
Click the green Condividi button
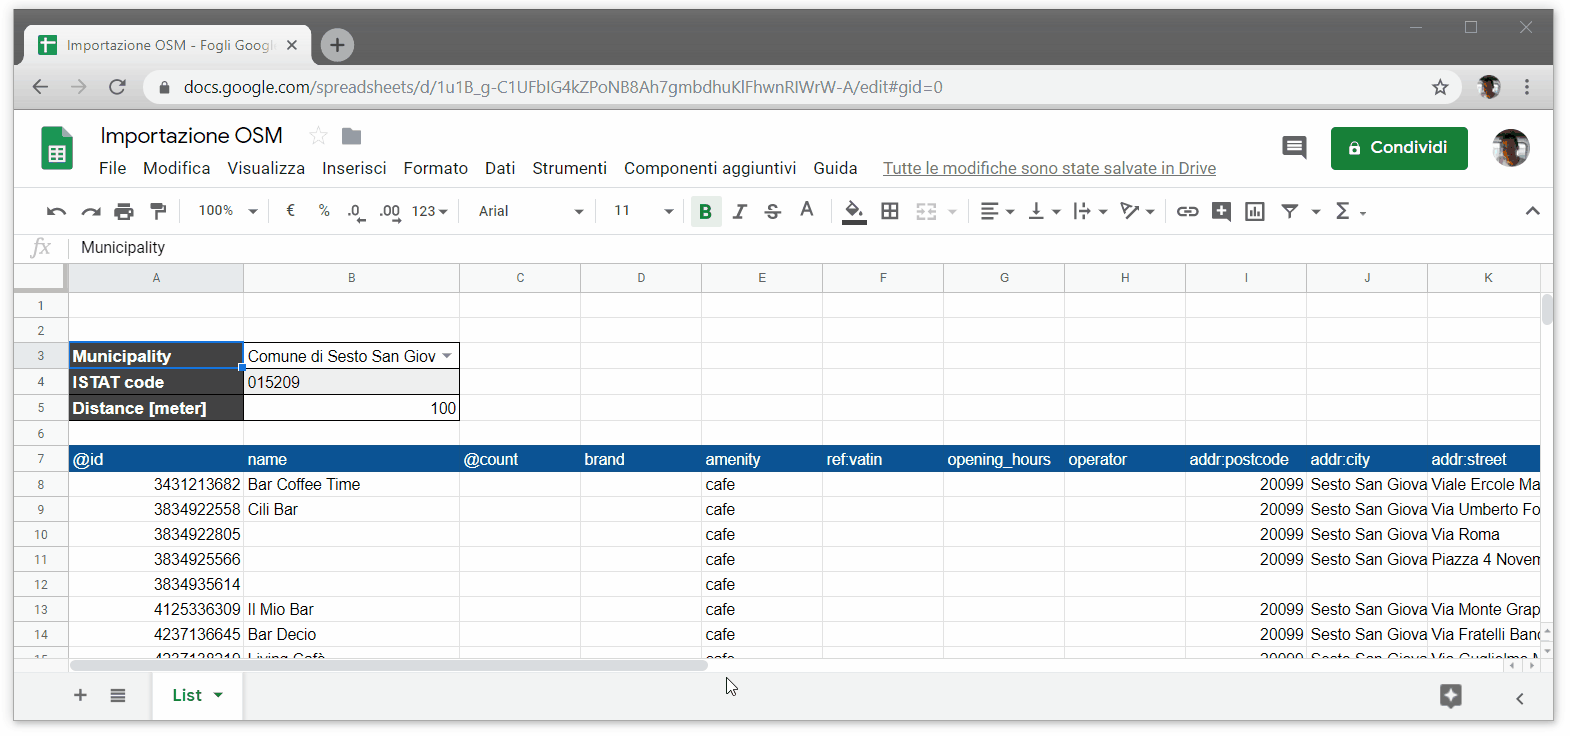[x=1398, y=148]
